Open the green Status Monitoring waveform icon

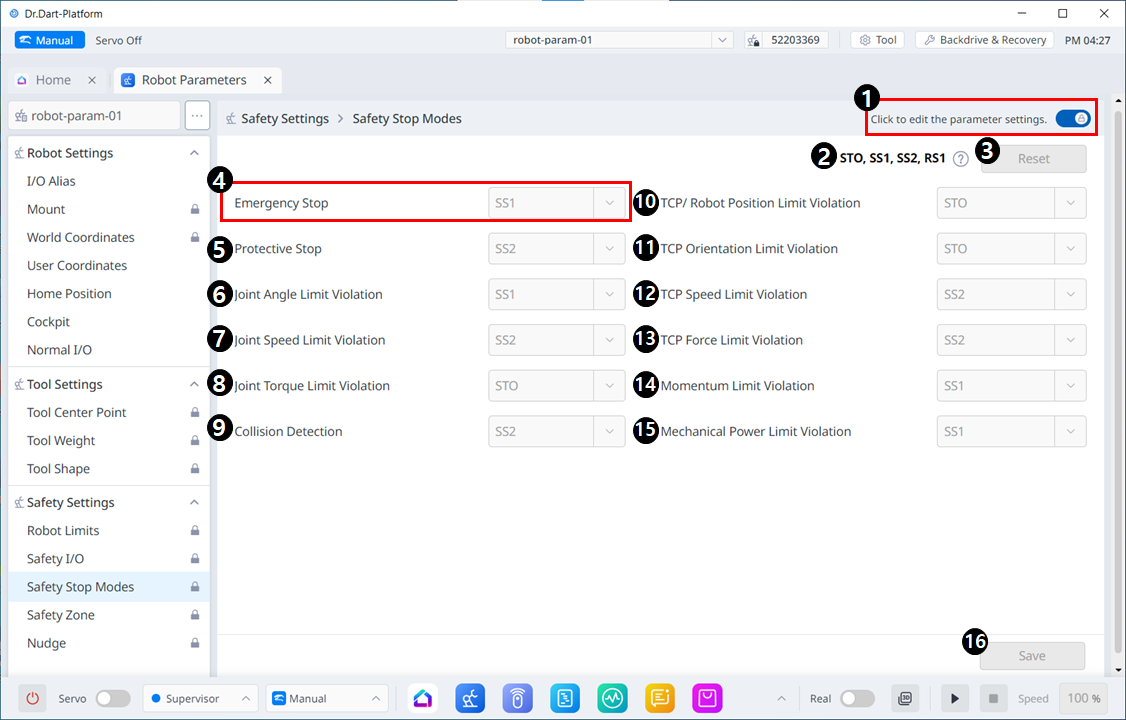click(x=613, y=698)
